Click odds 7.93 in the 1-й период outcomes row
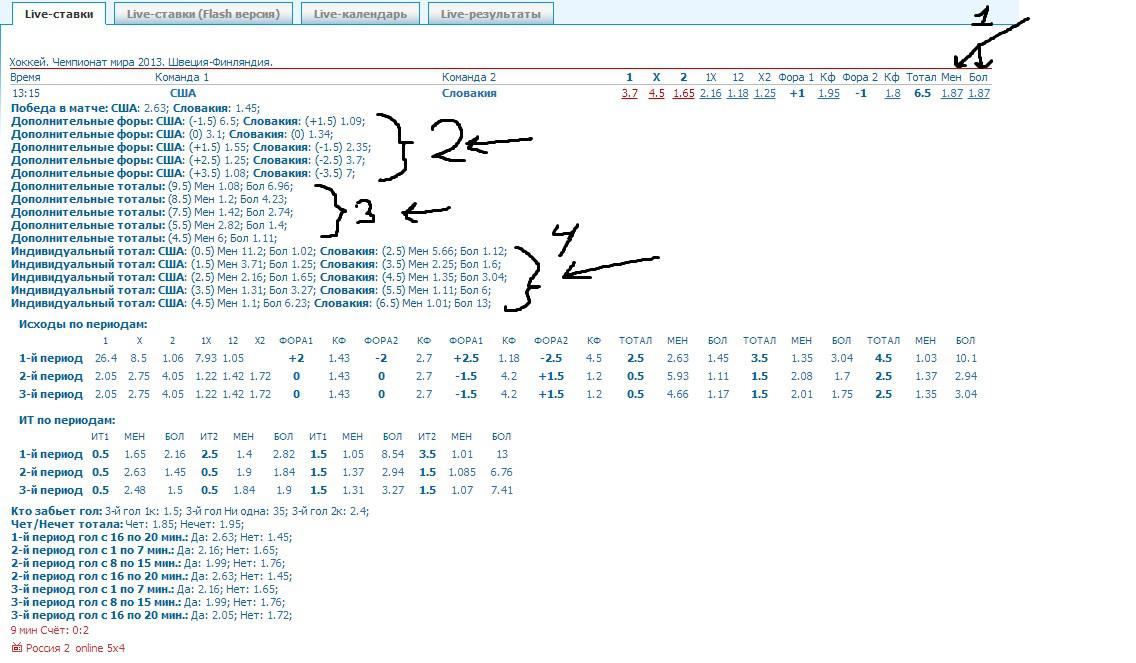Image resolution: width=1136 pixels, height=663 pixels. coord(206,358)
